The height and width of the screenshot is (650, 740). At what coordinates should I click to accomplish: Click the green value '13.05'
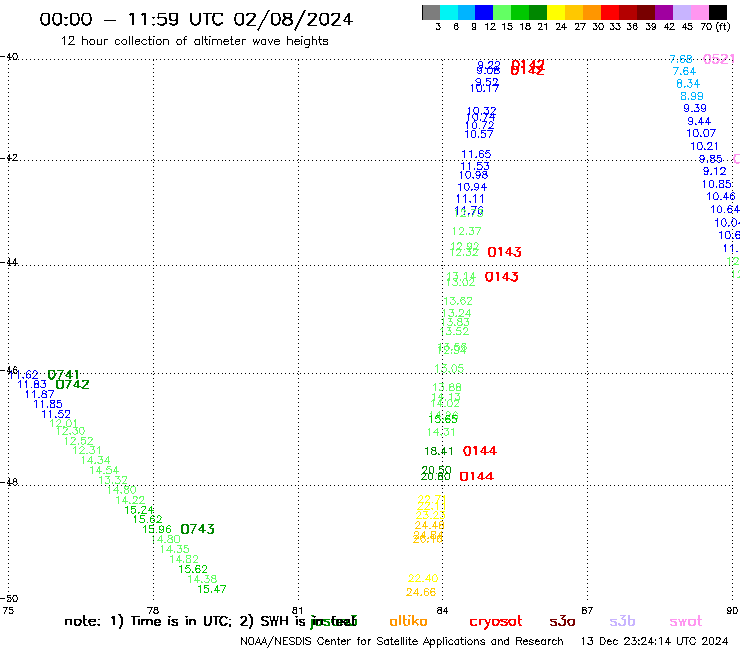coord(449,369)
